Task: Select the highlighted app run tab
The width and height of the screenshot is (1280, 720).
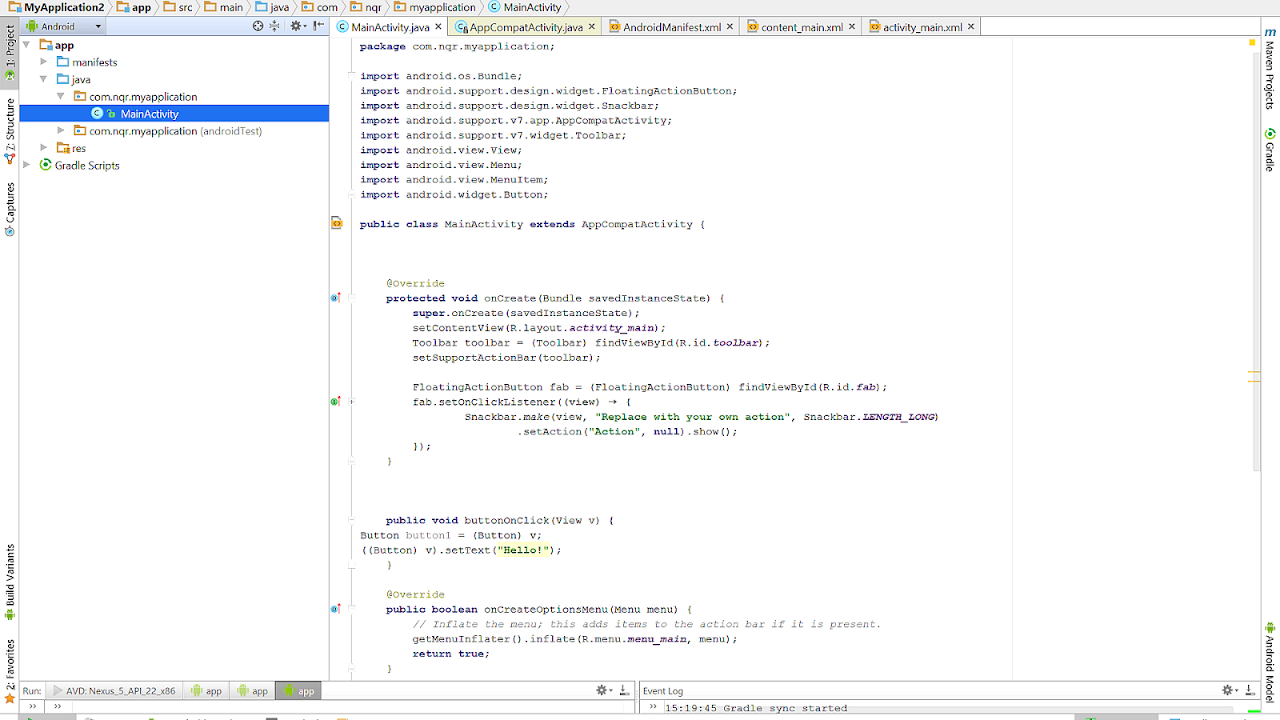Action: (299, 691)
